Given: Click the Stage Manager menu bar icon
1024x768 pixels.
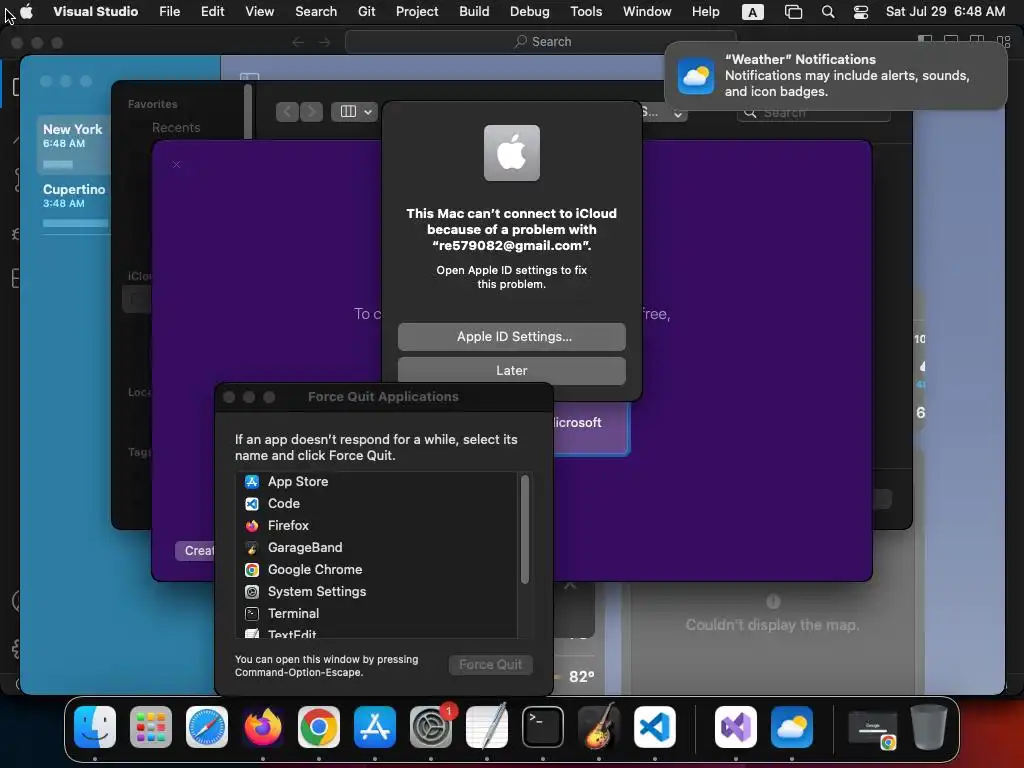Looking at the screenshot, I should 793,12.
